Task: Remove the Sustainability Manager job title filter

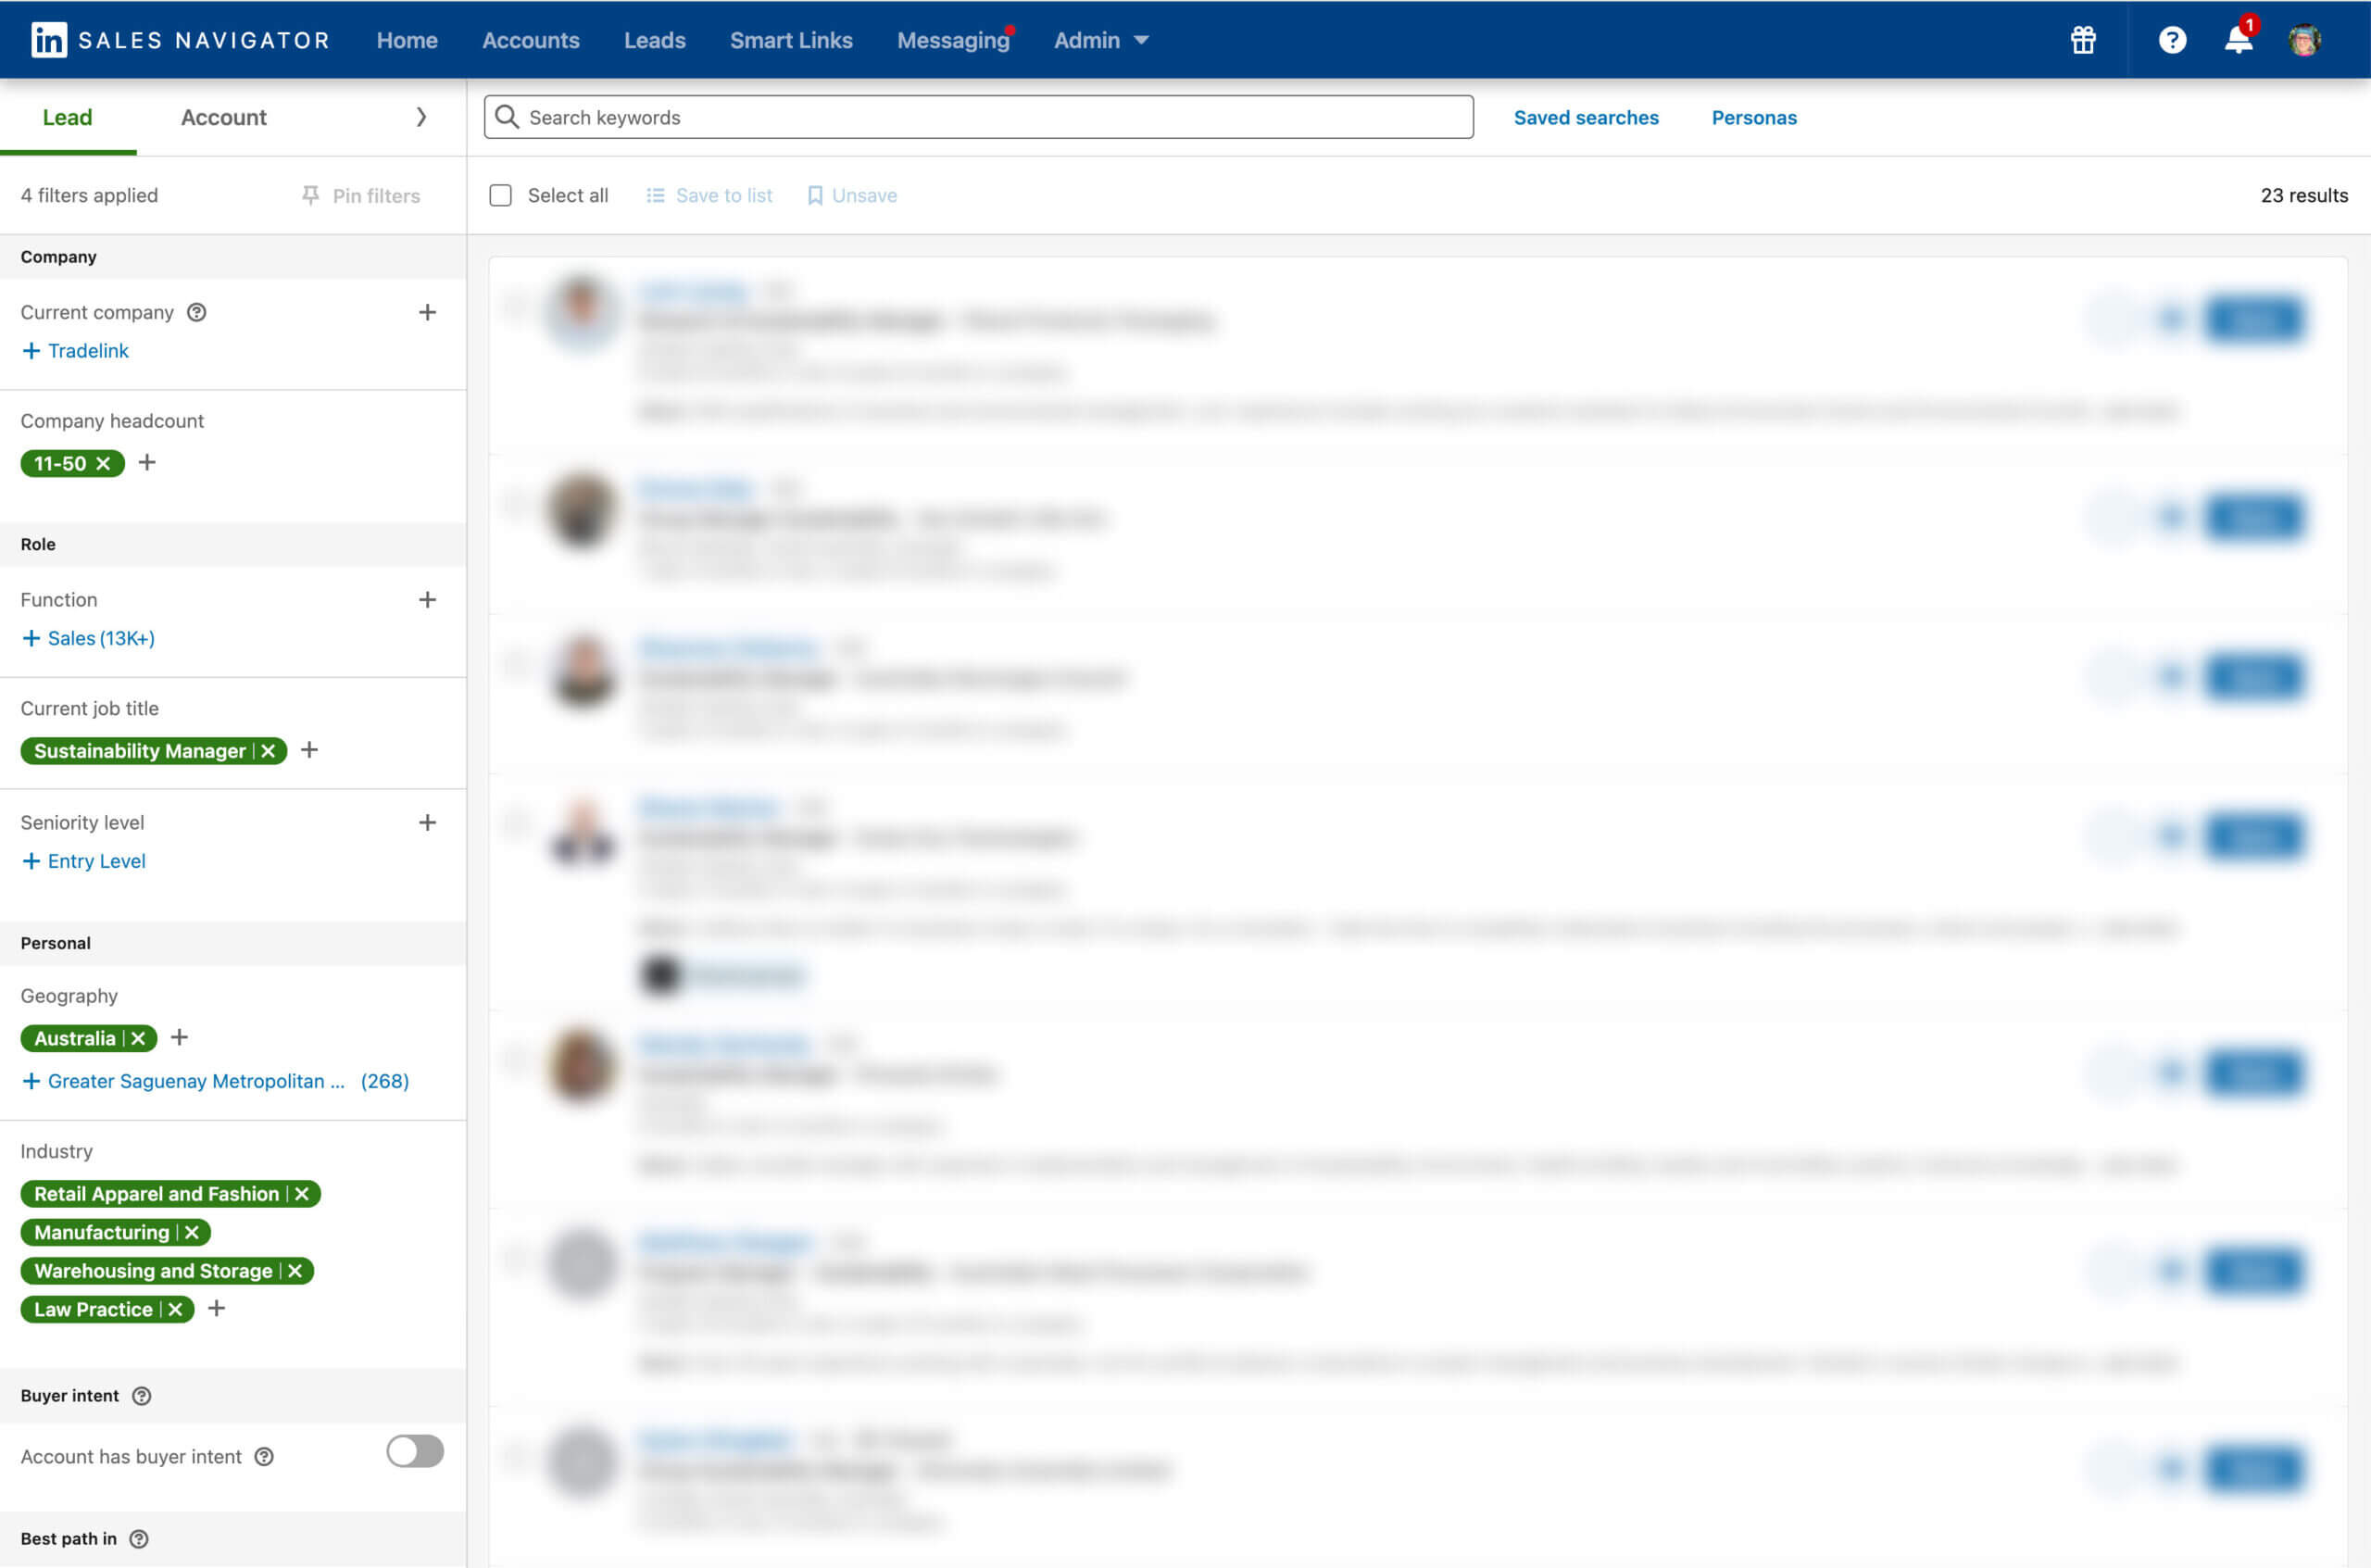Action: pos(268,751)
